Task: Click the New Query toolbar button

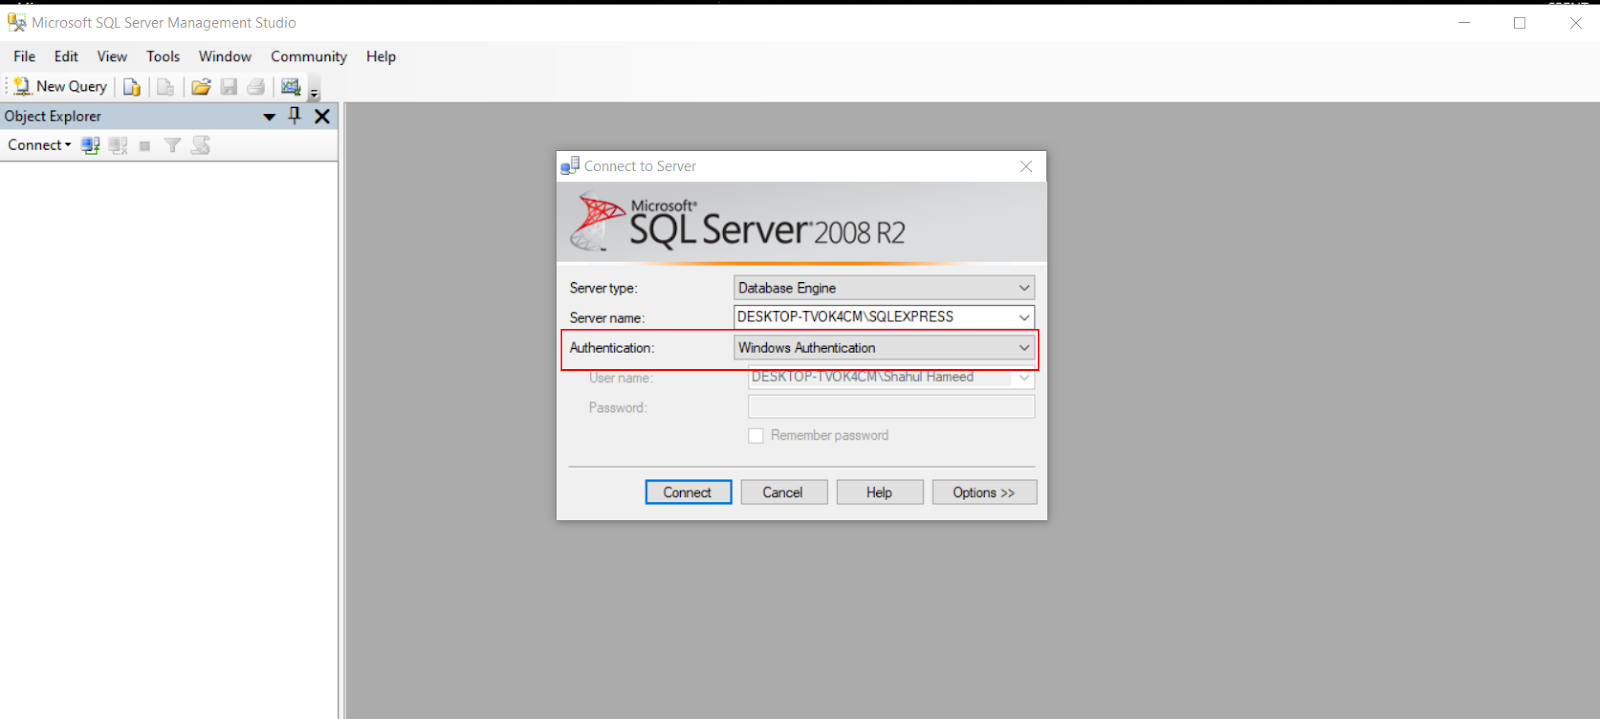Action: coord(60,87)
